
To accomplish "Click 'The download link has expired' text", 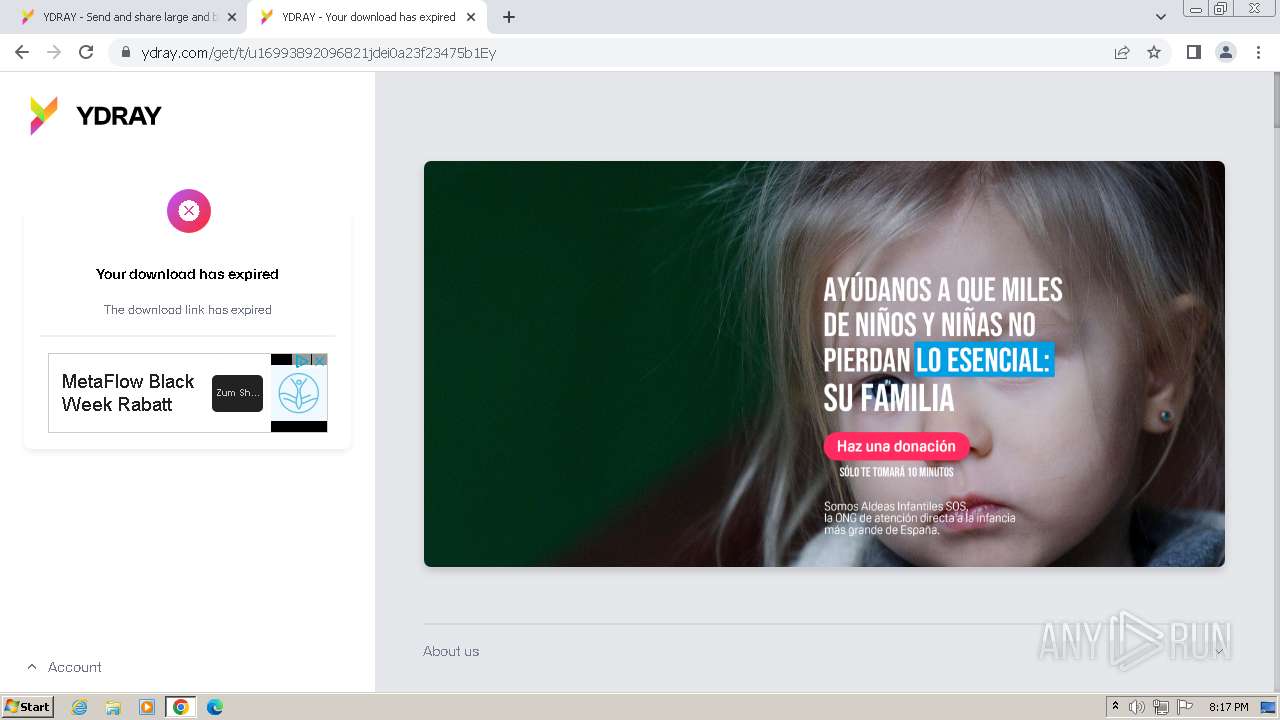I will pyautogui.click(x=188, y=310).
